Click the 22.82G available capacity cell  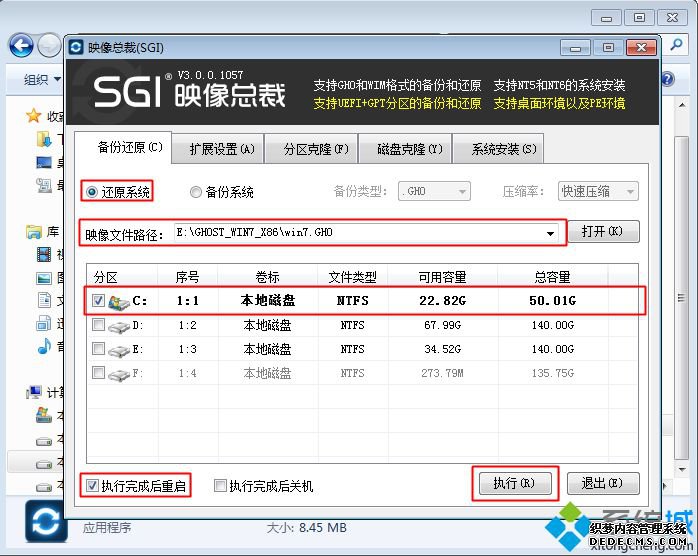pos(442,300)
